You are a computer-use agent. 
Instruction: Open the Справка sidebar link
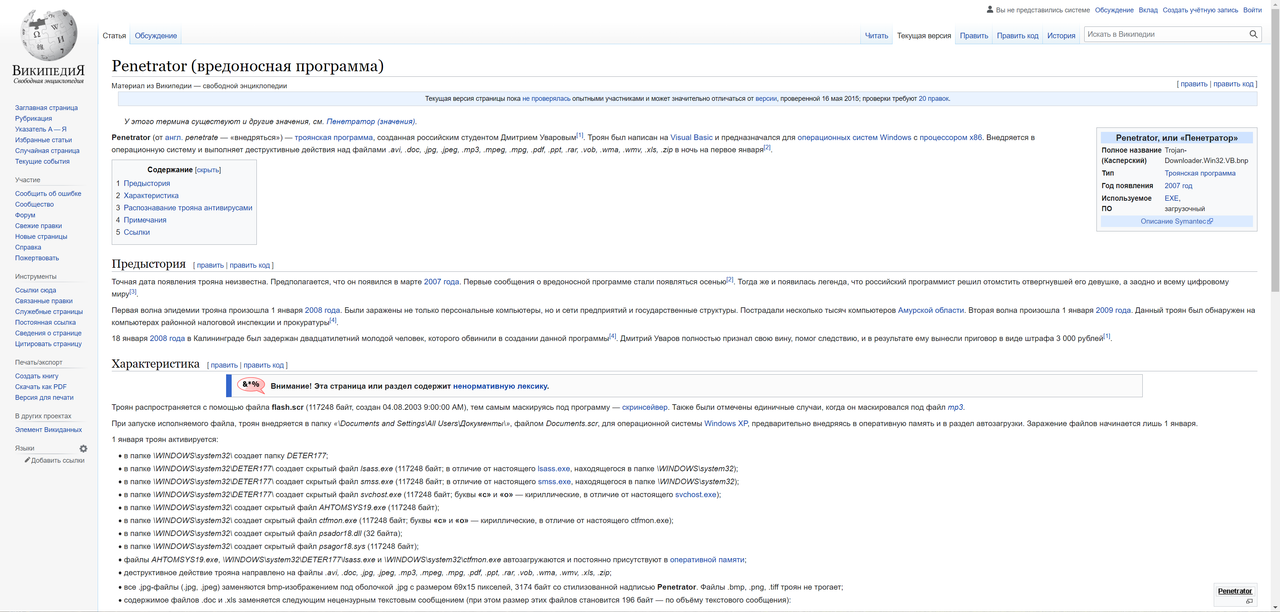tap(28, 247)
